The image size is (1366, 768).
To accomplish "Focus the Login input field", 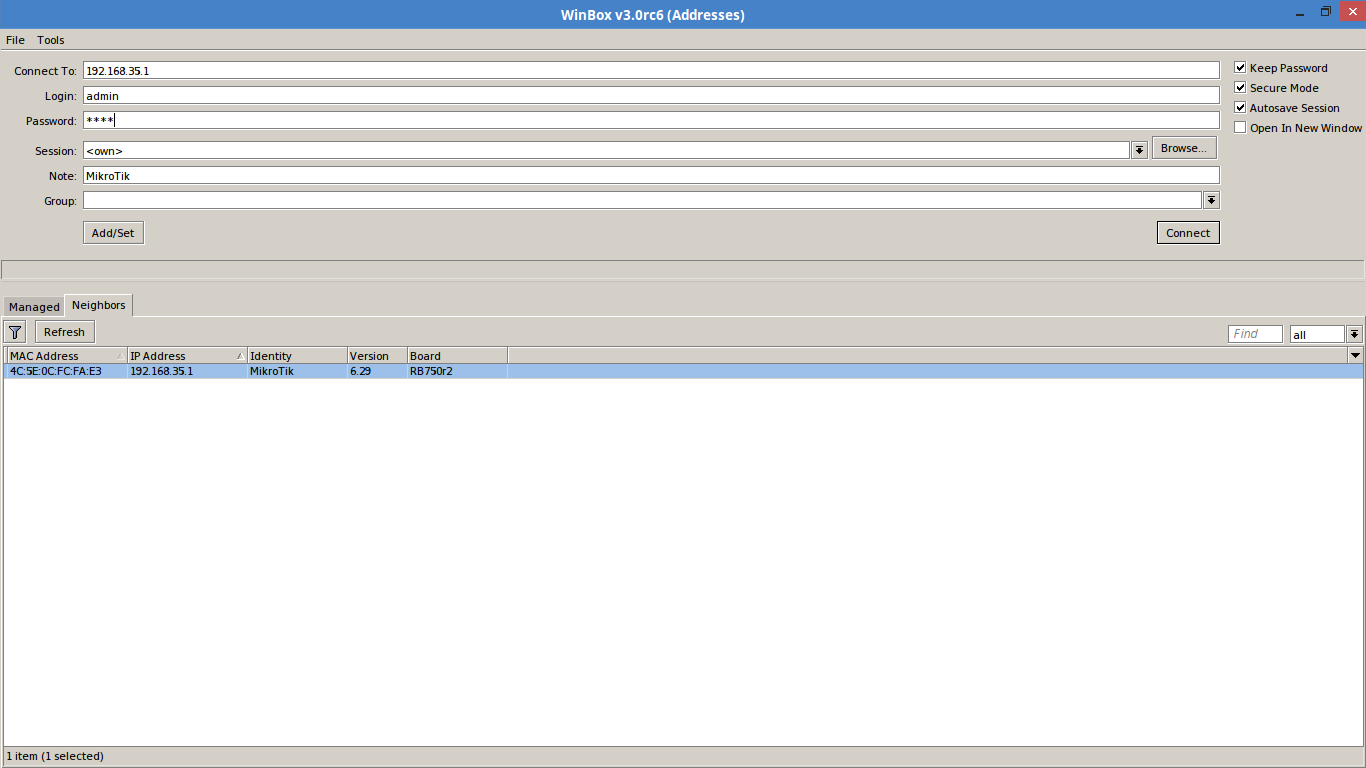I will click(651, 95).
